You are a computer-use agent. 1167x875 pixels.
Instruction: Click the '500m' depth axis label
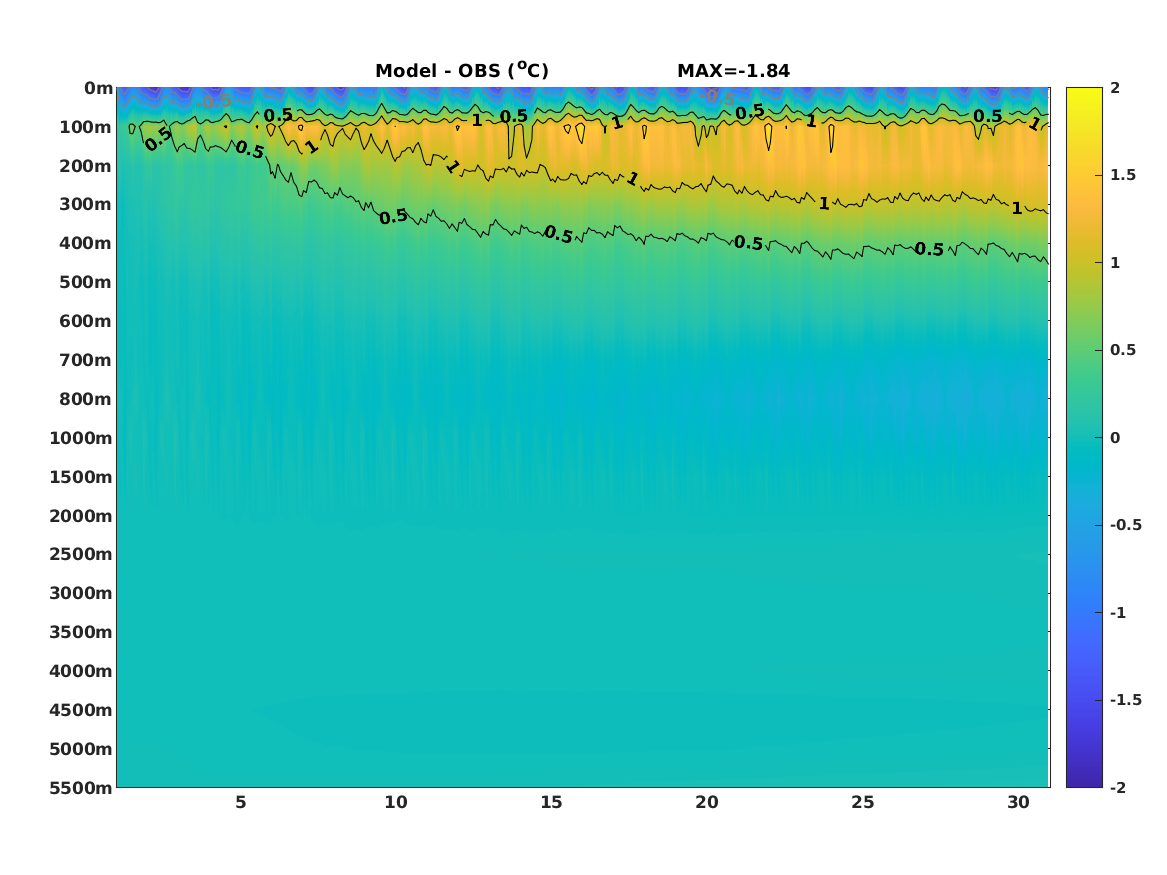(x=86, y=283)
